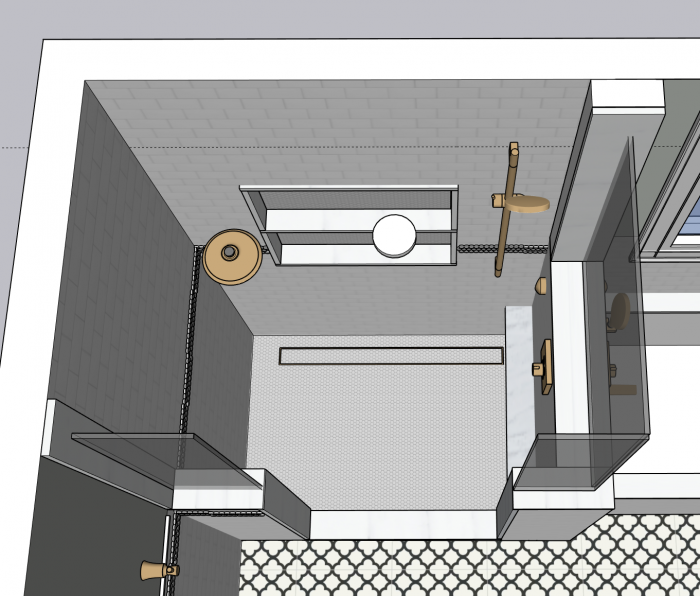Select the round gold rain shower head
Viewport: 700px width, 596px height.
coord(232,257)
